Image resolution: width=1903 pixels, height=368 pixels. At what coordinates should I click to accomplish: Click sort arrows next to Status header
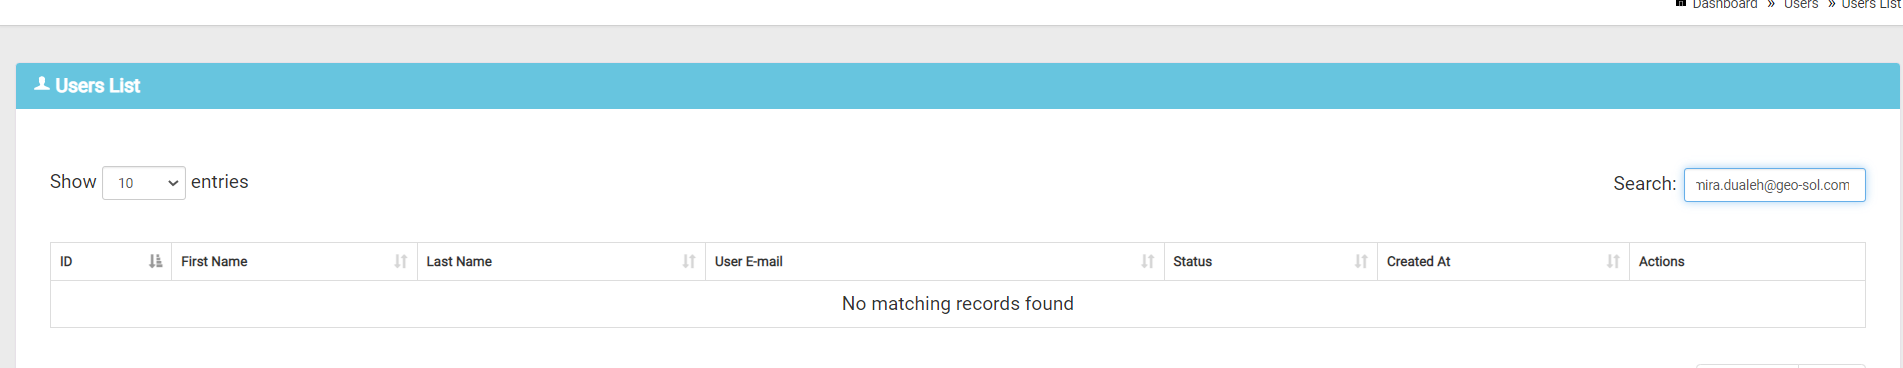[x=1360, y=261]
